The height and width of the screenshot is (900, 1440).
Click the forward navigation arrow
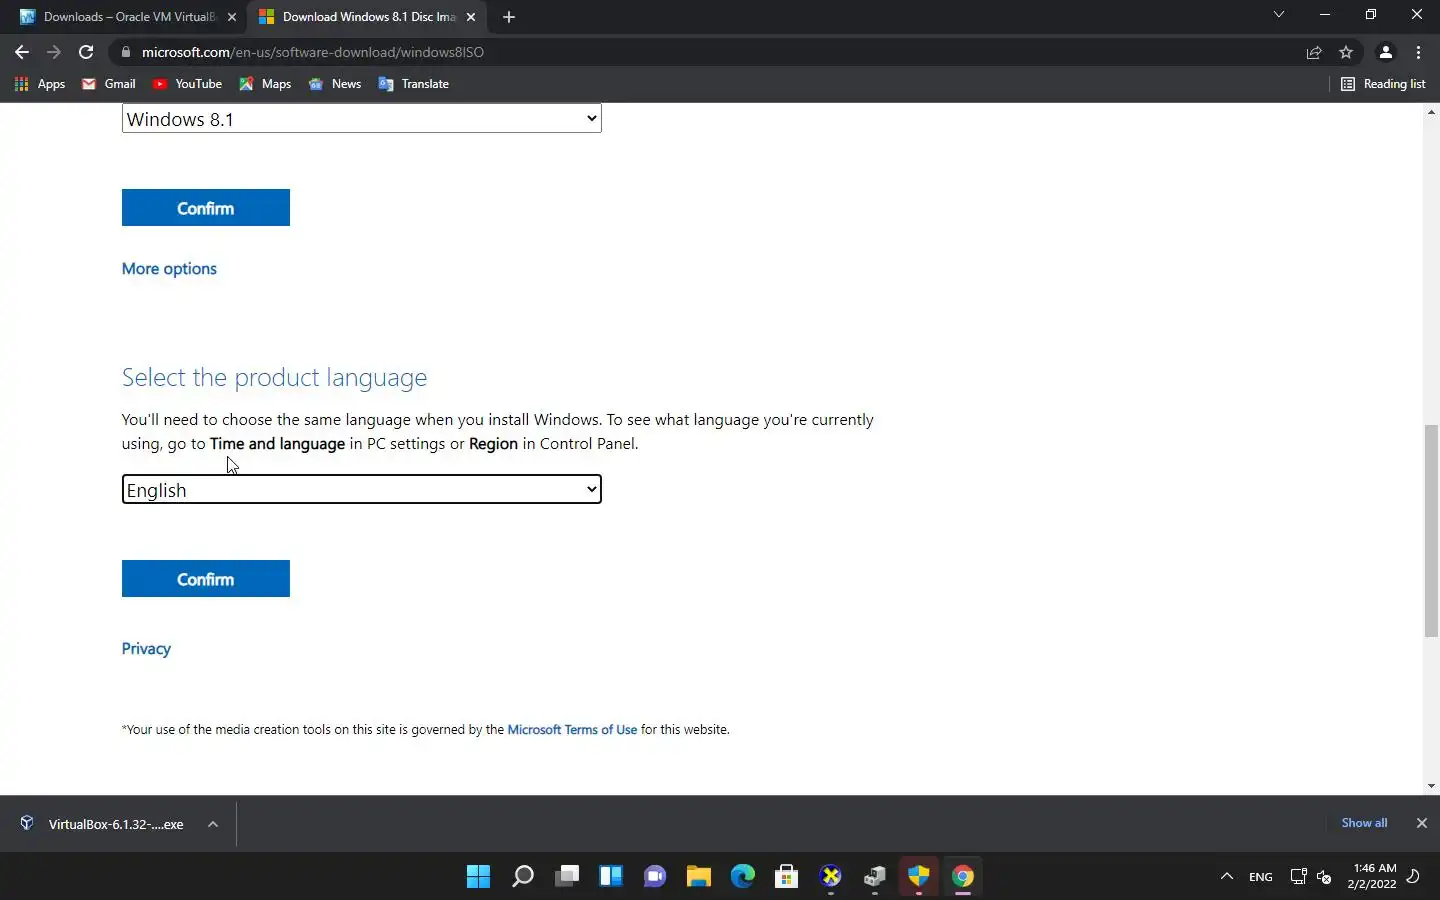54,52
